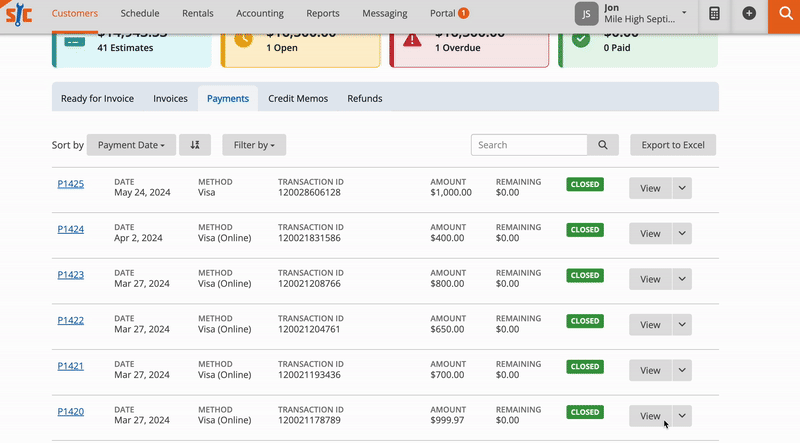The width and height of the screenshot is (800, 443).
Task: Click the 1 Overdue summary card
Action: click(x=469, y=50)
